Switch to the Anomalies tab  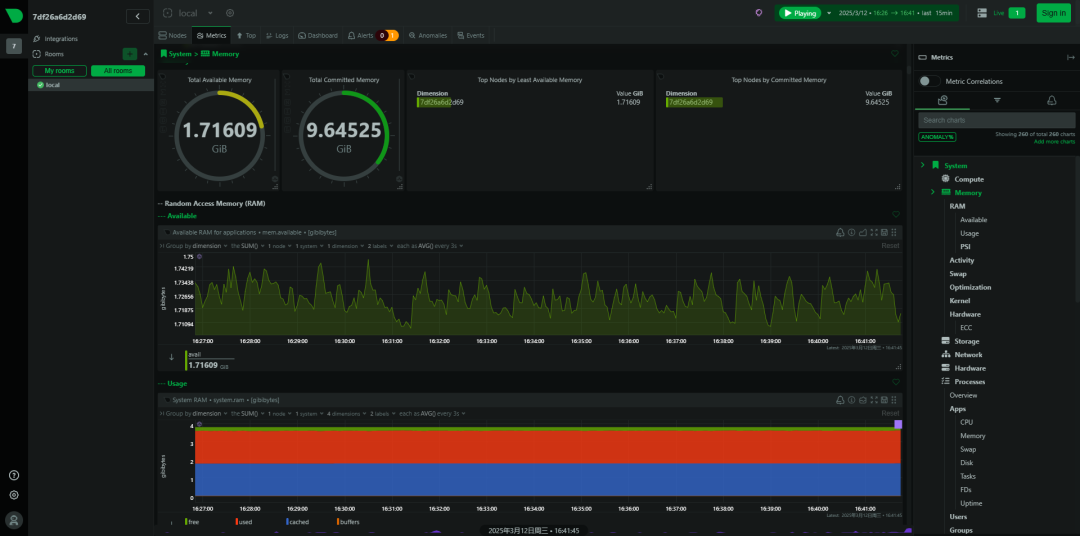click(x=428, y=35)
